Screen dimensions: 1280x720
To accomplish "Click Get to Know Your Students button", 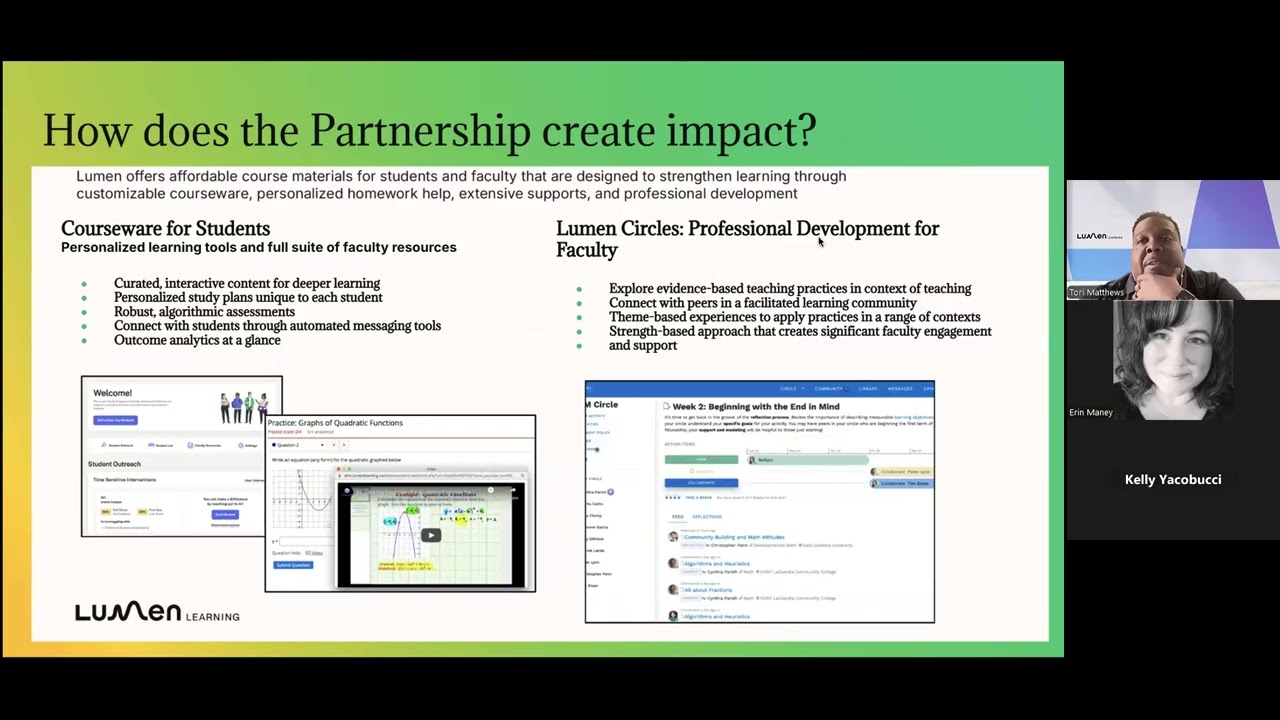I will 115,420.
